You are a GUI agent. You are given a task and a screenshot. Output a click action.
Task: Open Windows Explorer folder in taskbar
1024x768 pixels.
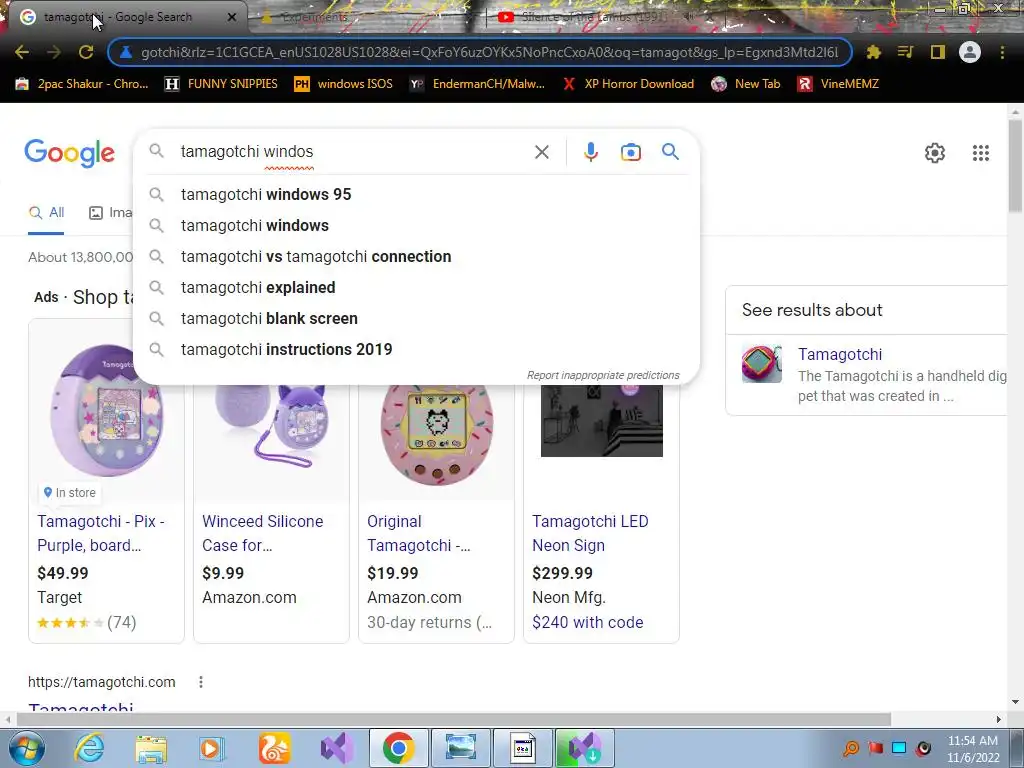point(151,748)
